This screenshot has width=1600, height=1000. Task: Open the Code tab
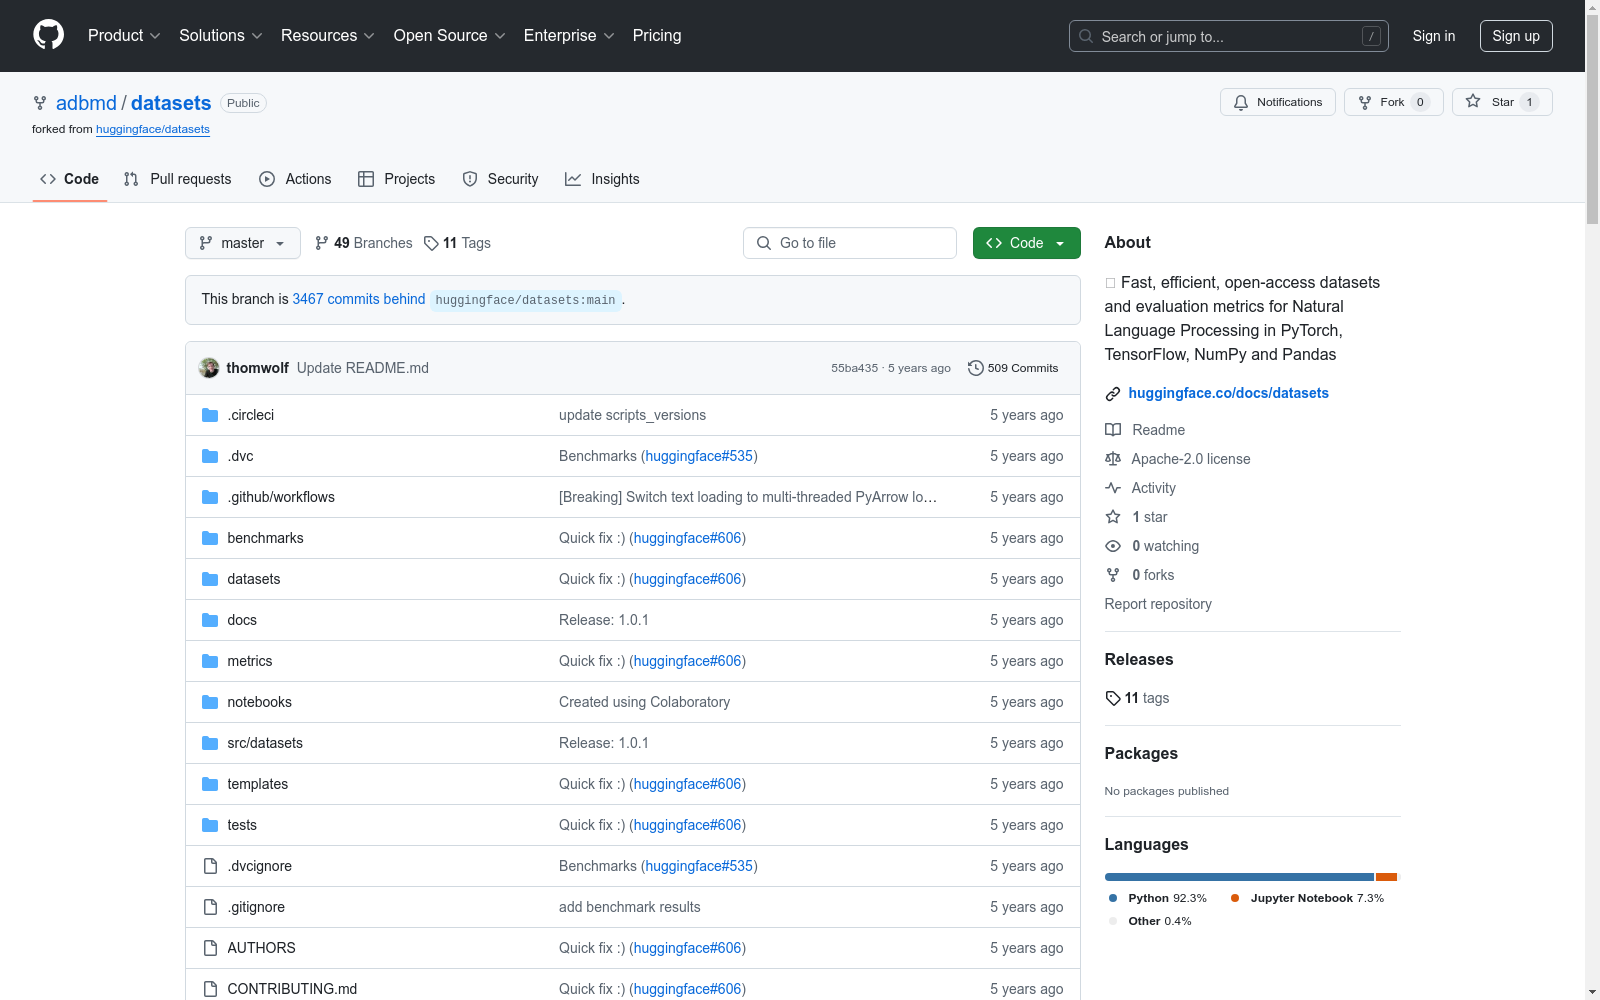(x=70, y=179)
